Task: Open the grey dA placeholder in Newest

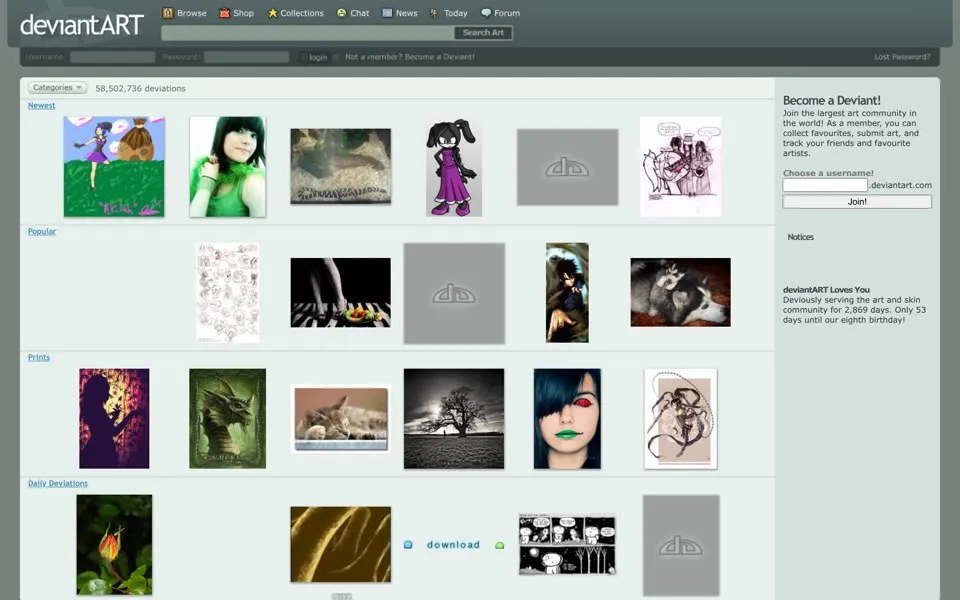Action: coord(568,167)
